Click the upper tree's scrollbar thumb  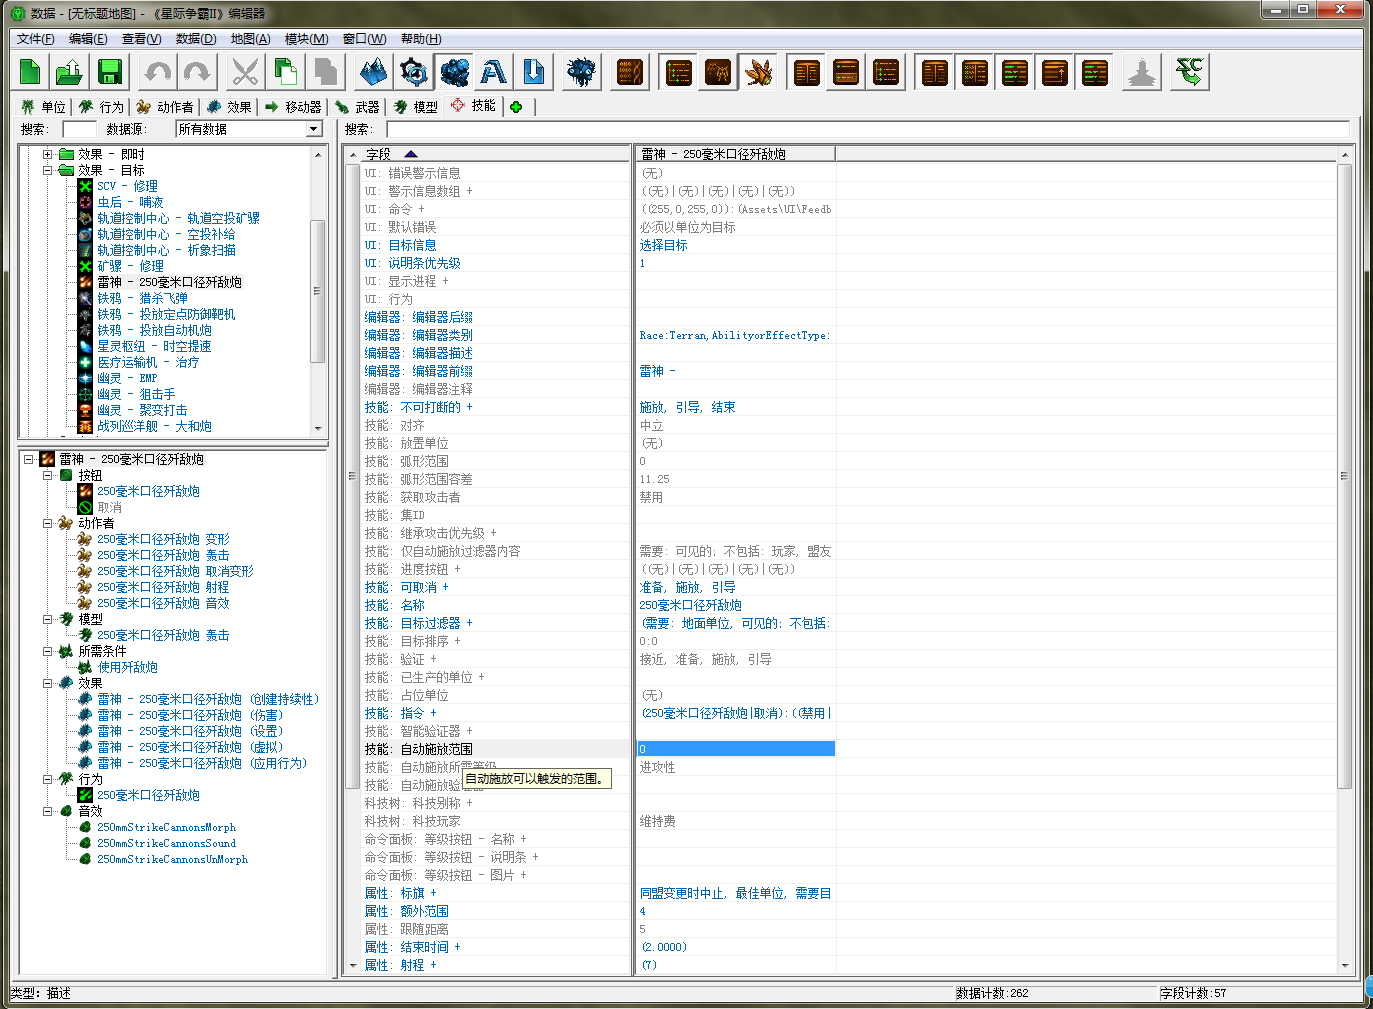(x=318, y=290)
